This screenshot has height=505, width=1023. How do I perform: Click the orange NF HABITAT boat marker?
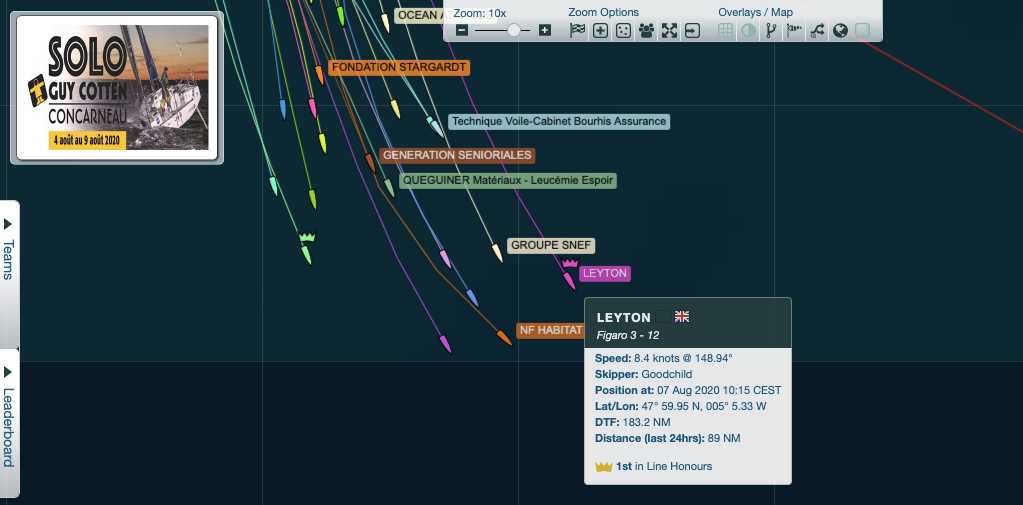504,337
